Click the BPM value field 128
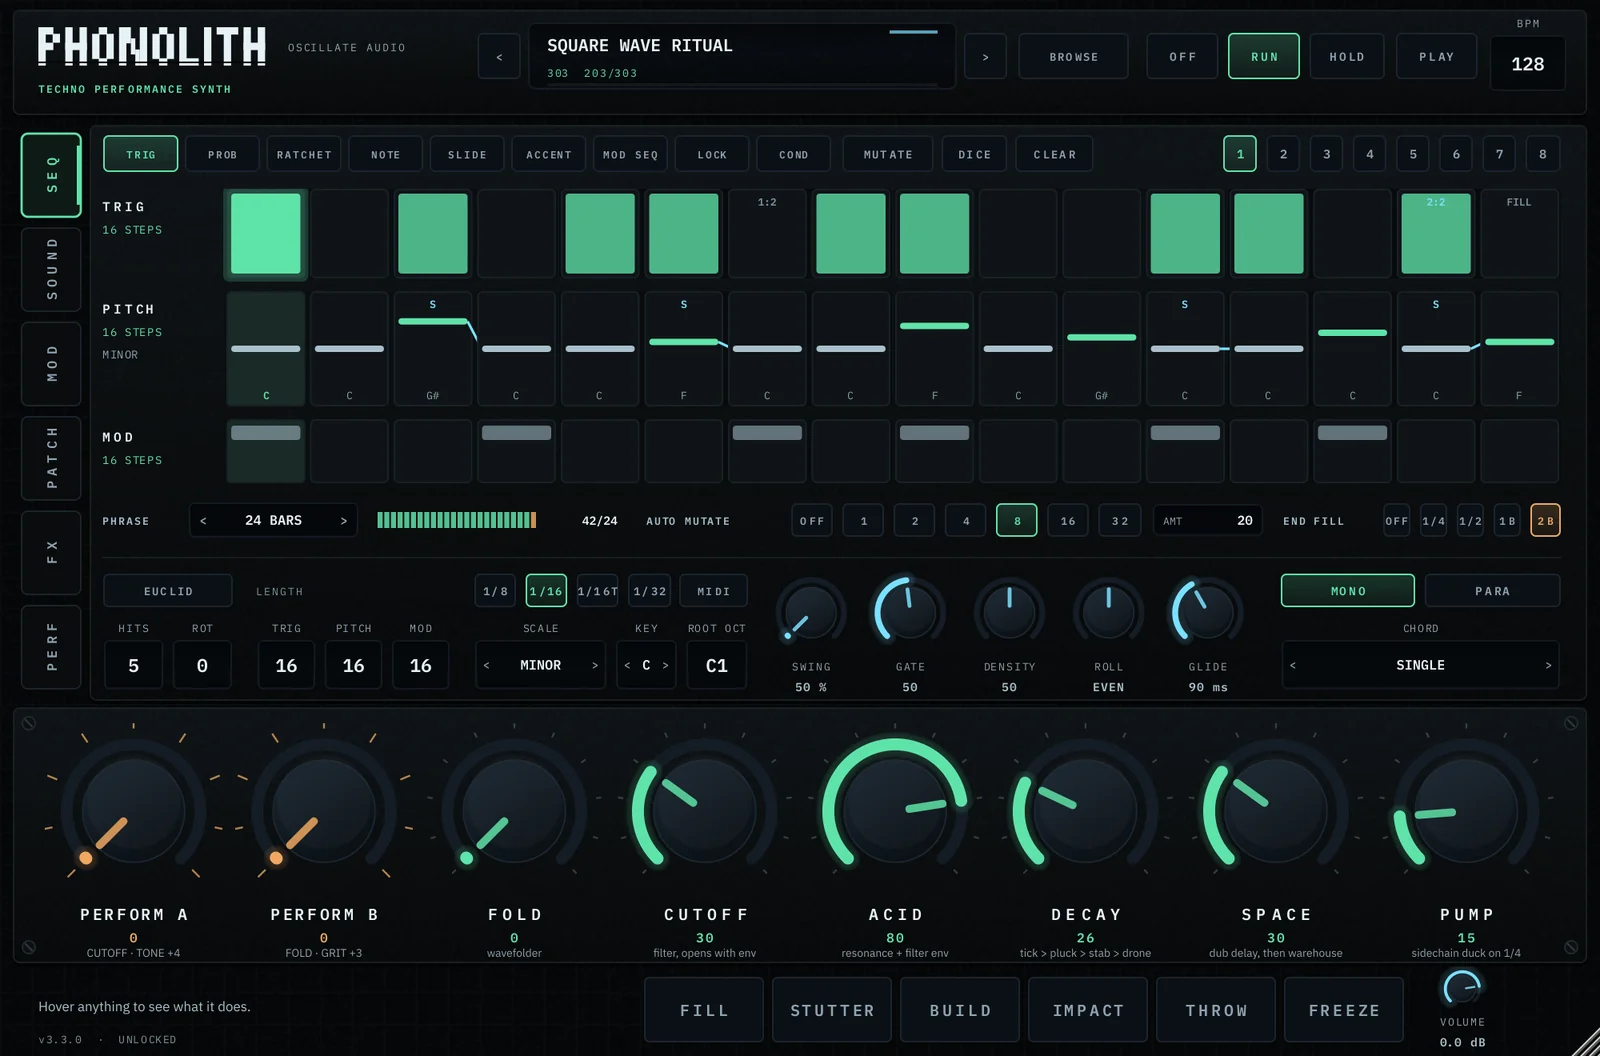The width and height of the screenshot is (1600, 1056). pos(1527,64)
